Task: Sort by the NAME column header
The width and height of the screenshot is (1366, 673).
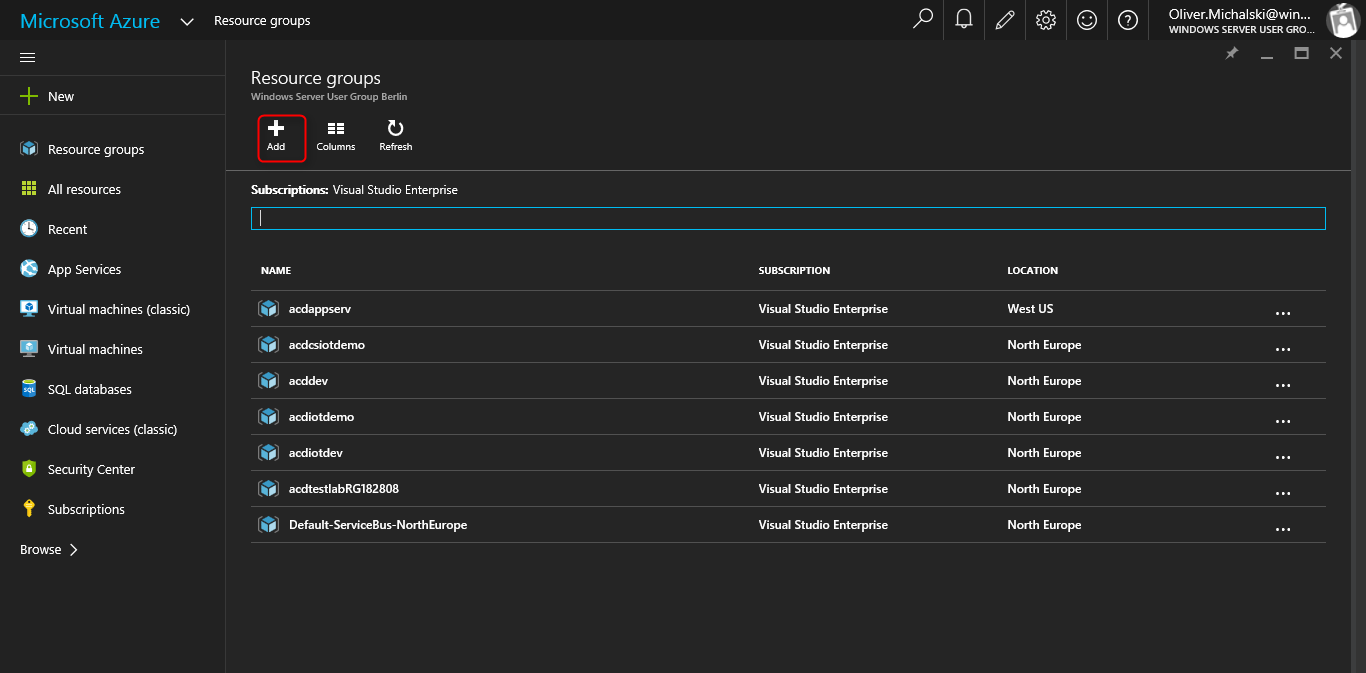Action: click(x=276, y=271)
